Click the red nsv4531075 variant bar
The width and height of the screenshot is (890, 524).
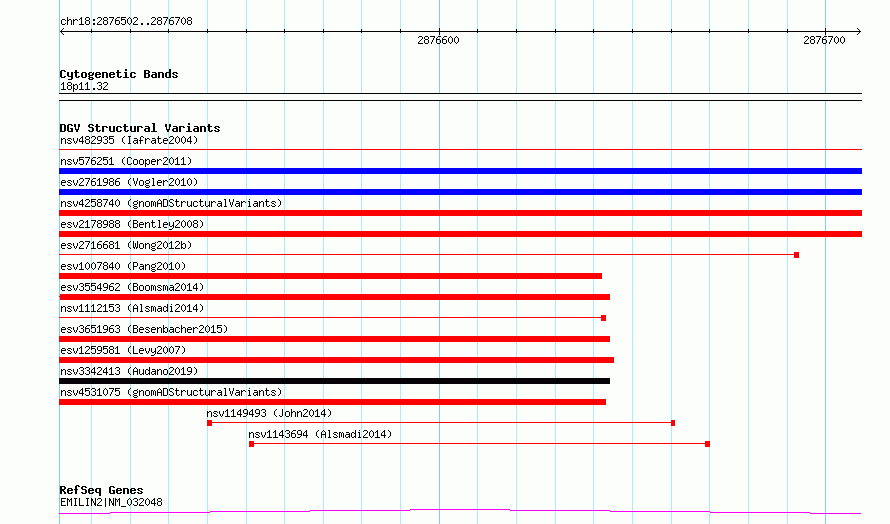[x=333, y=402]
